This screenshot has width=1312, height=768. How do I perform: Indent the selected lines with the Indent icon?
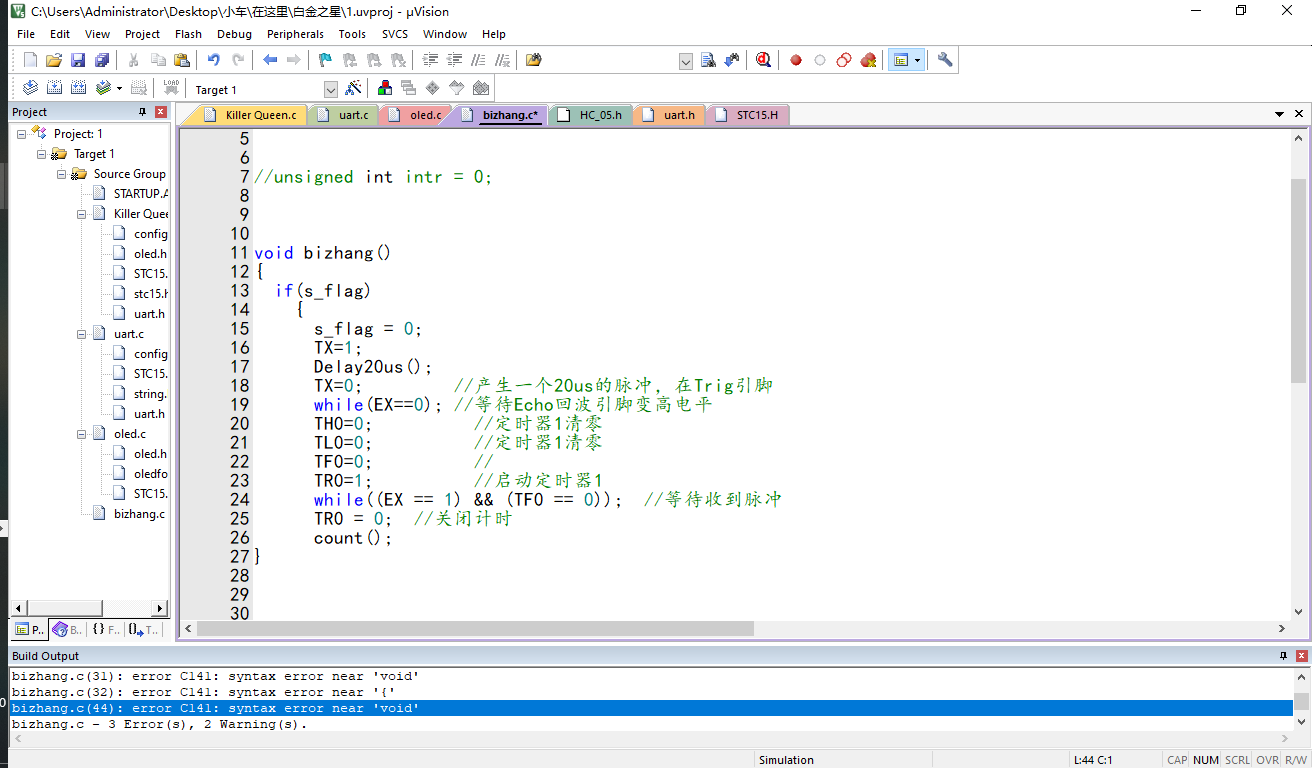point(431,60)
